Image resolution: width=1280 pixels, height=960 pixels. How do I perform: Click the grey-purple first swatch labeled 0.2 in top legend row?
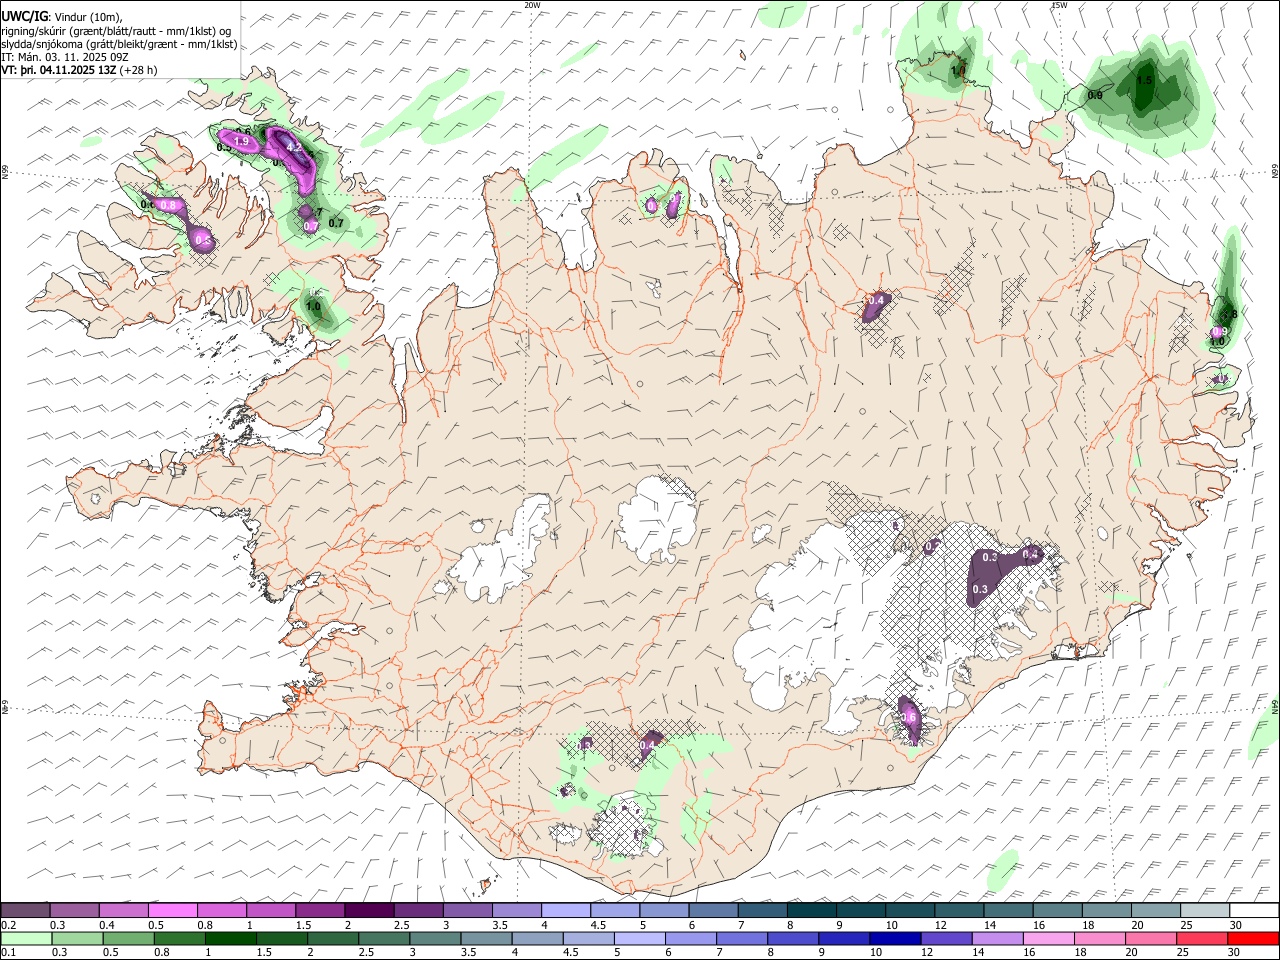[x=26, y=910]
